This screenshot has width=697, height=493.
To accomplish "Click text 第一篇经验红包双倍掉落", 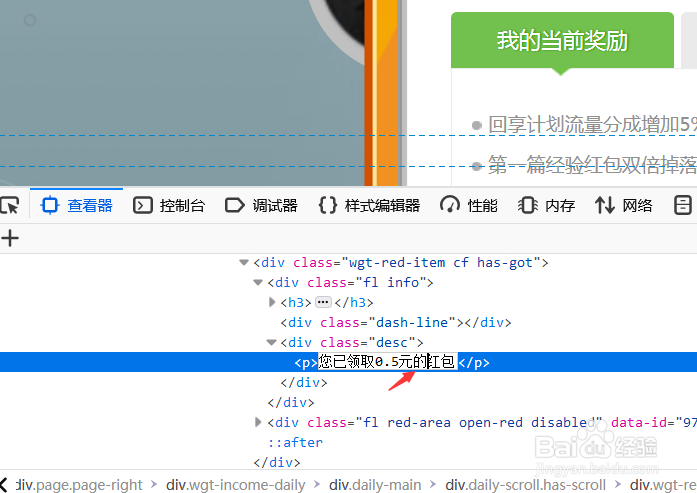I will tap(592, 165).
